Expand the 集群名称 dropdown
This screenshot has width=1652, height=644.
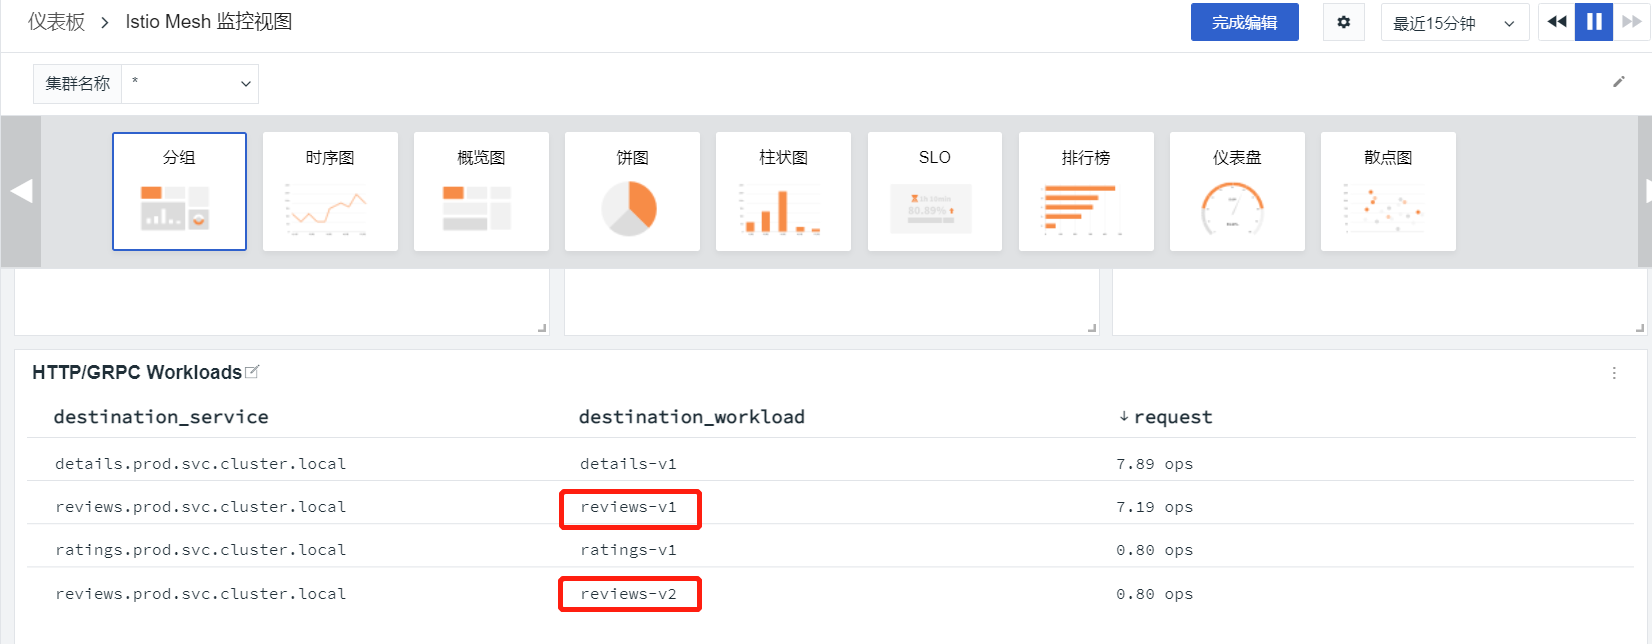pos(190,84)
